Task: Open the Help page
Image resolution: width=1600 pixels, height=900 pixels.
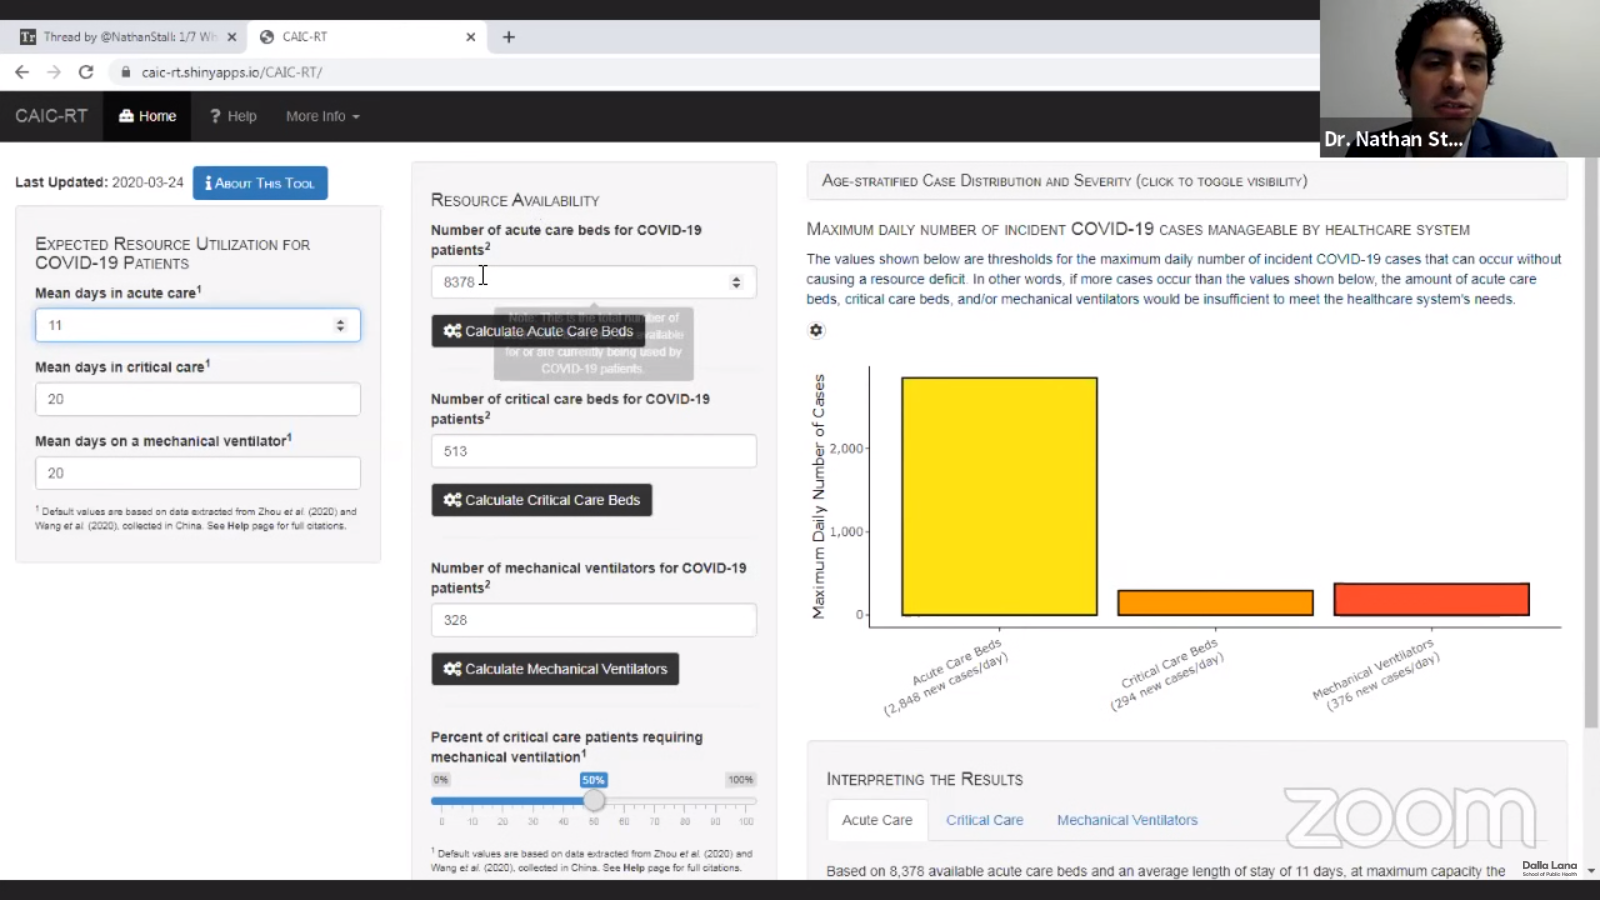Action: coord(233,116)
